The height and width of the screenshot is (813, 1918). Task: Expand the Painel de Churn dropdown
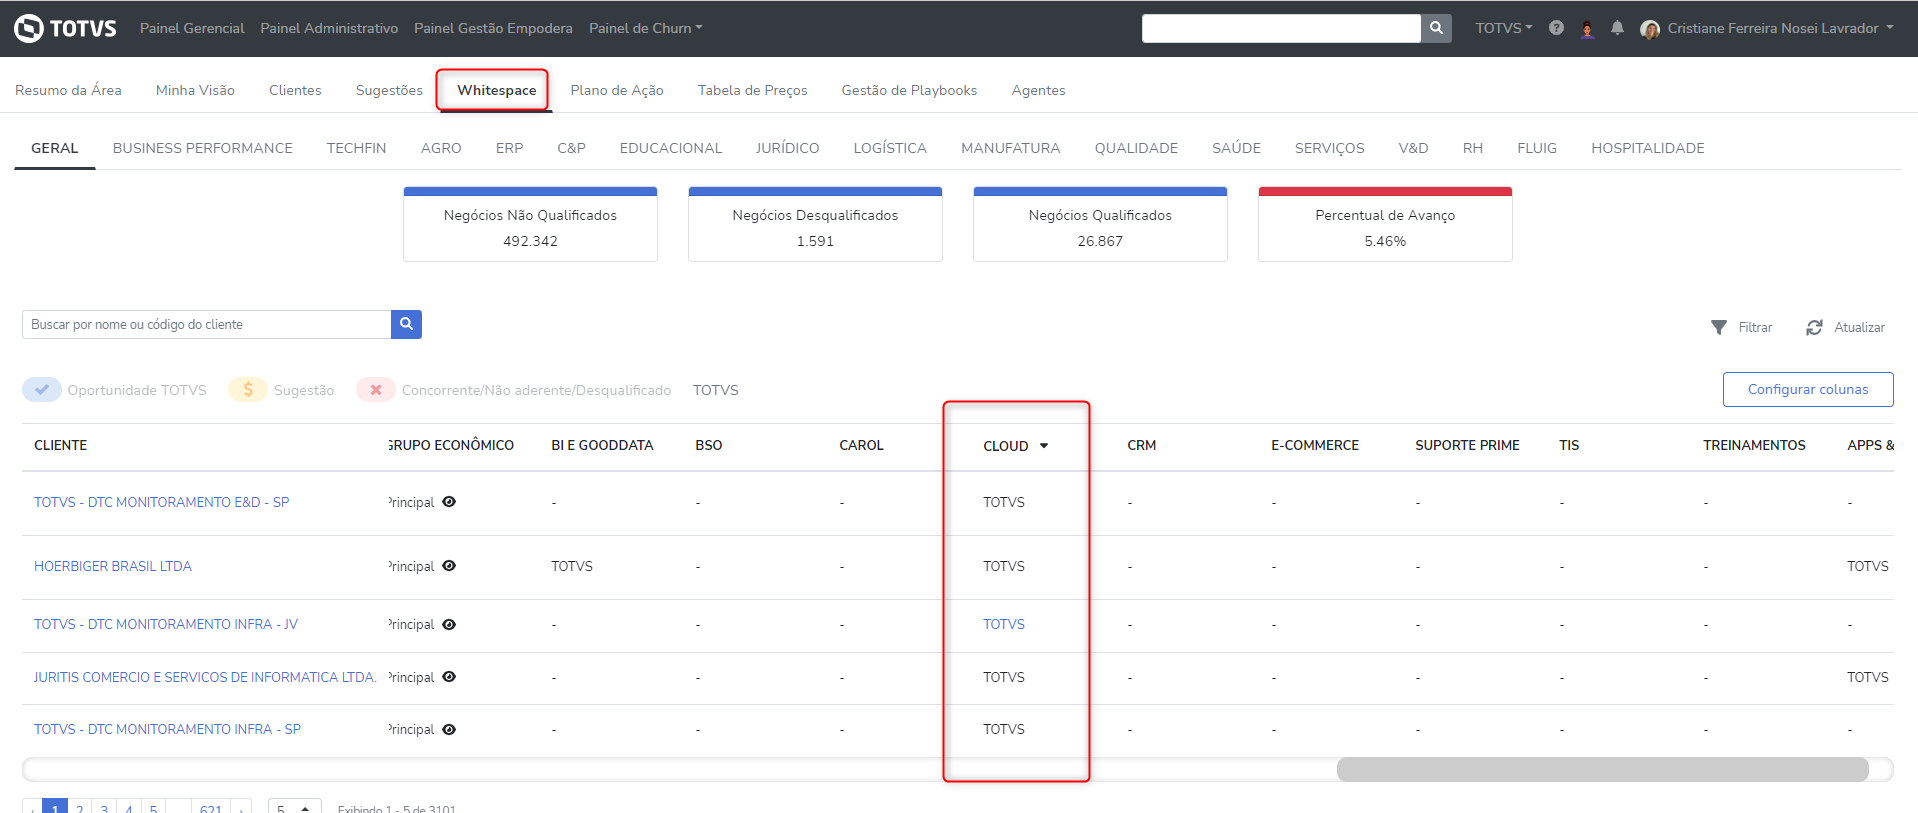click(646, 28)
